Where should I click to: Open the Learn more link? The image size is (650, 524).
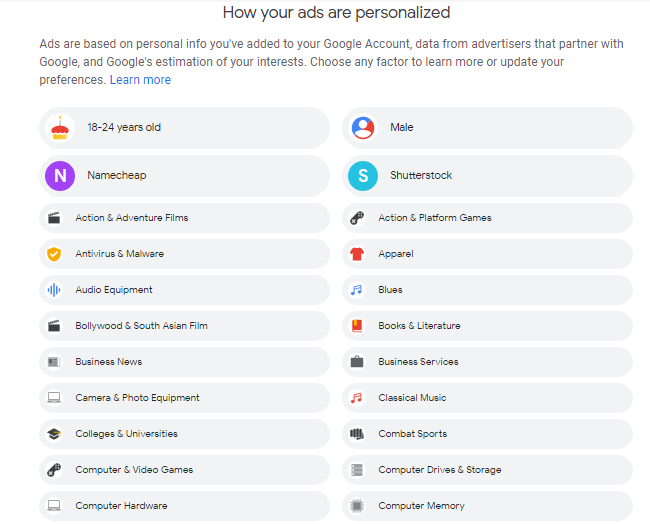pos(140,80)
